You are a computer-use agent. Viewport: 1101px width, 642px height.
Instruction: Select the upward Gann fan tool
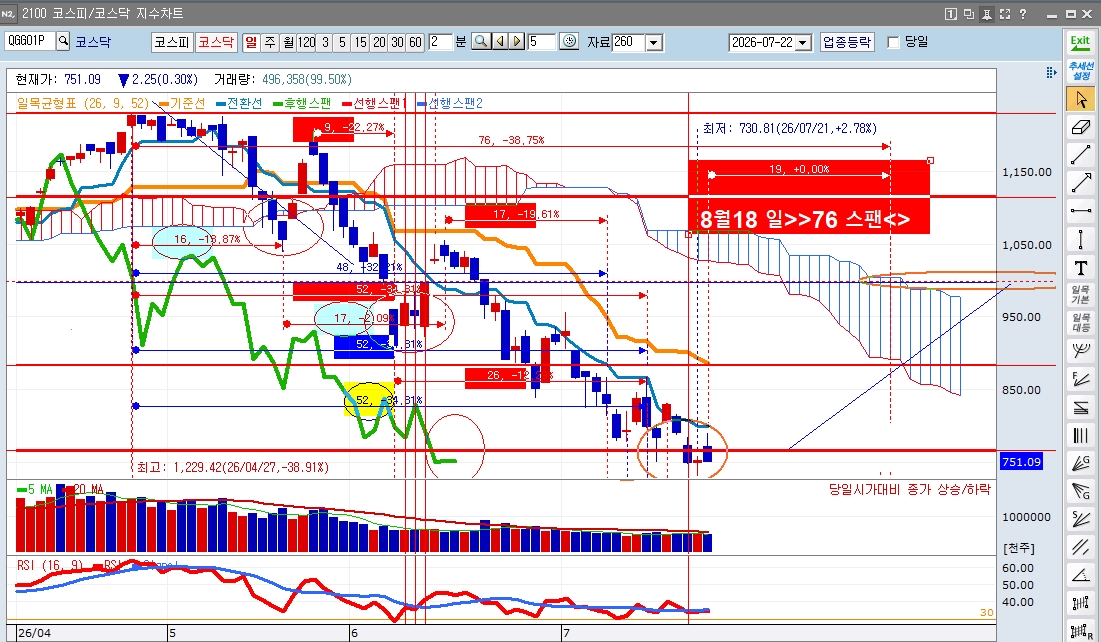1080,463
